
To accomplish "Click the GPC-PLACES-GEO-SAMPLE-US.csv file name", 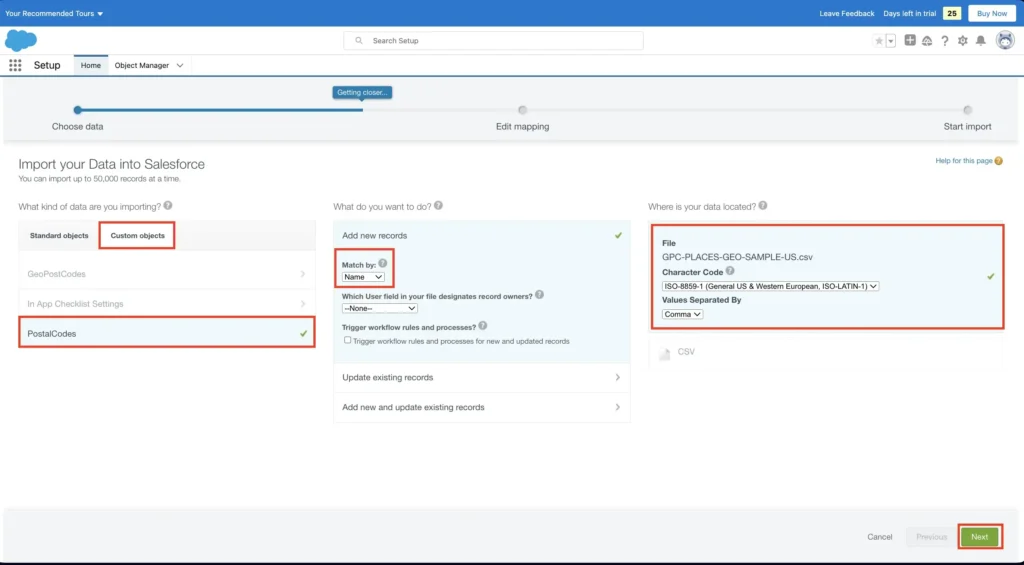I will [x=737, y=257].
